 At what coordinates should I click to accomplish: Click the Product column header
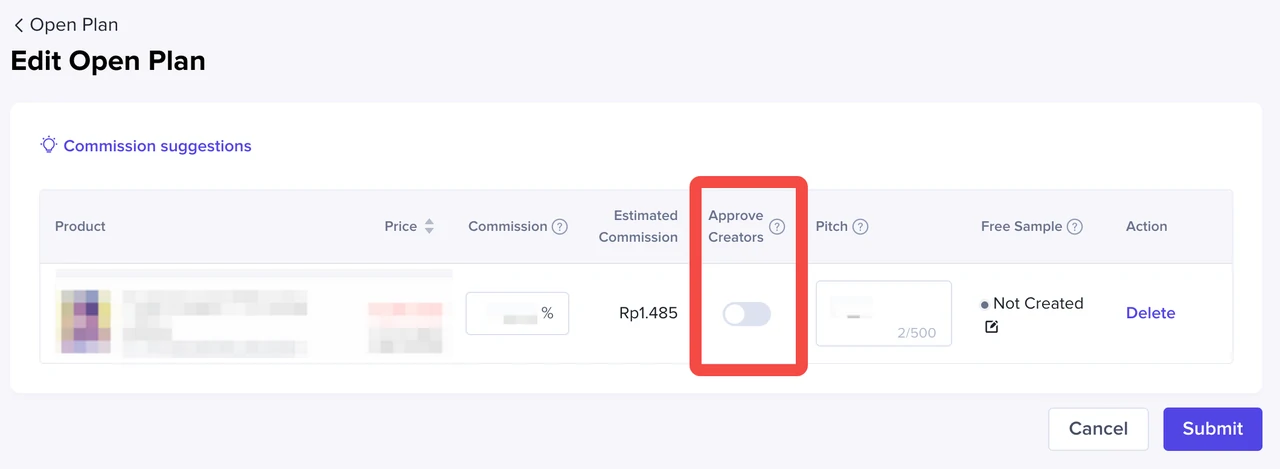point(80,227)
